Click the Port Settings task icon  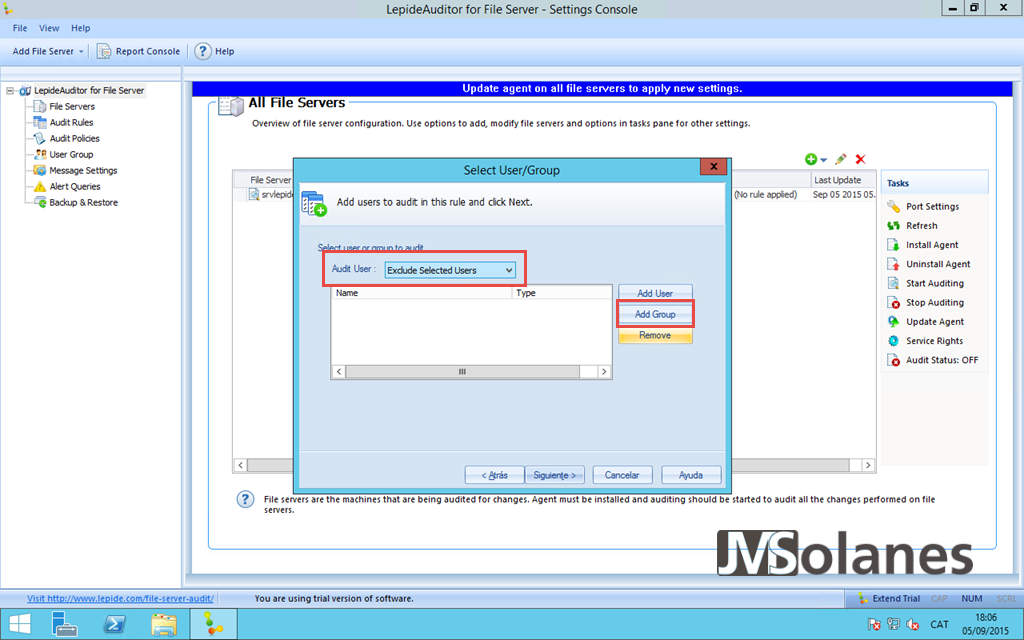[893, 206]
